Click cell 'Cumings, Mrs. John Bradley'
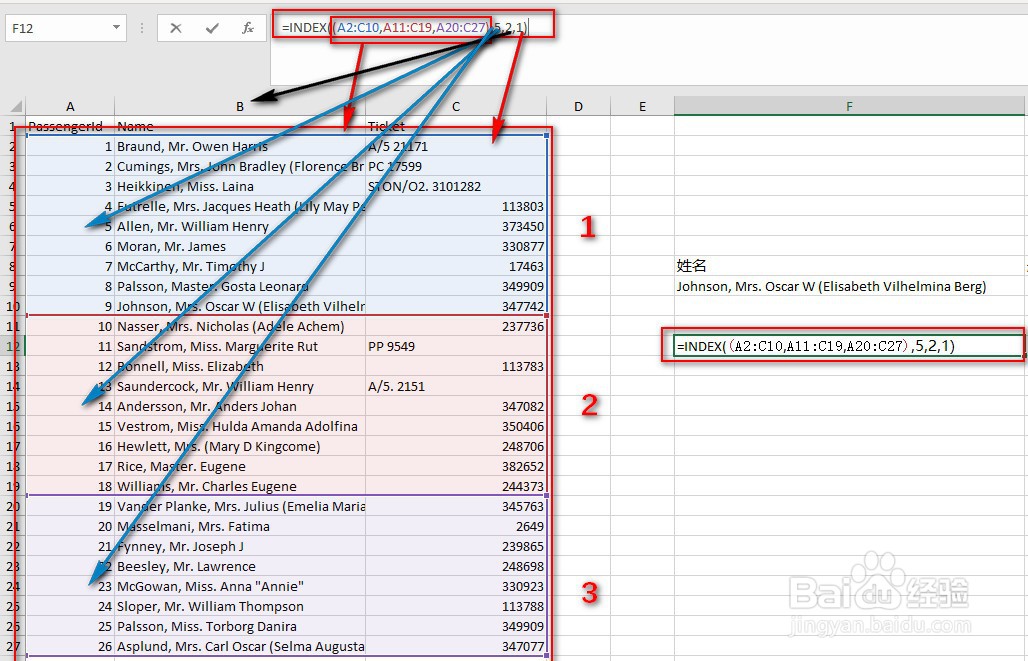This screenshot has height=661, width=1028. 240,167
